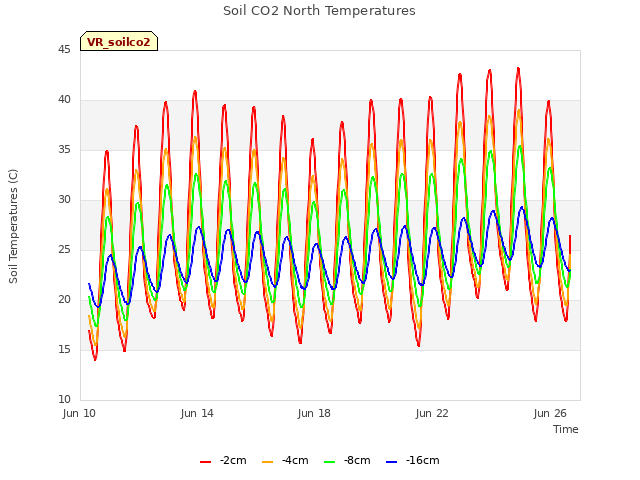640x480 pixels.
Task: Click the Time axis label
Action: [x=566, y=429]
